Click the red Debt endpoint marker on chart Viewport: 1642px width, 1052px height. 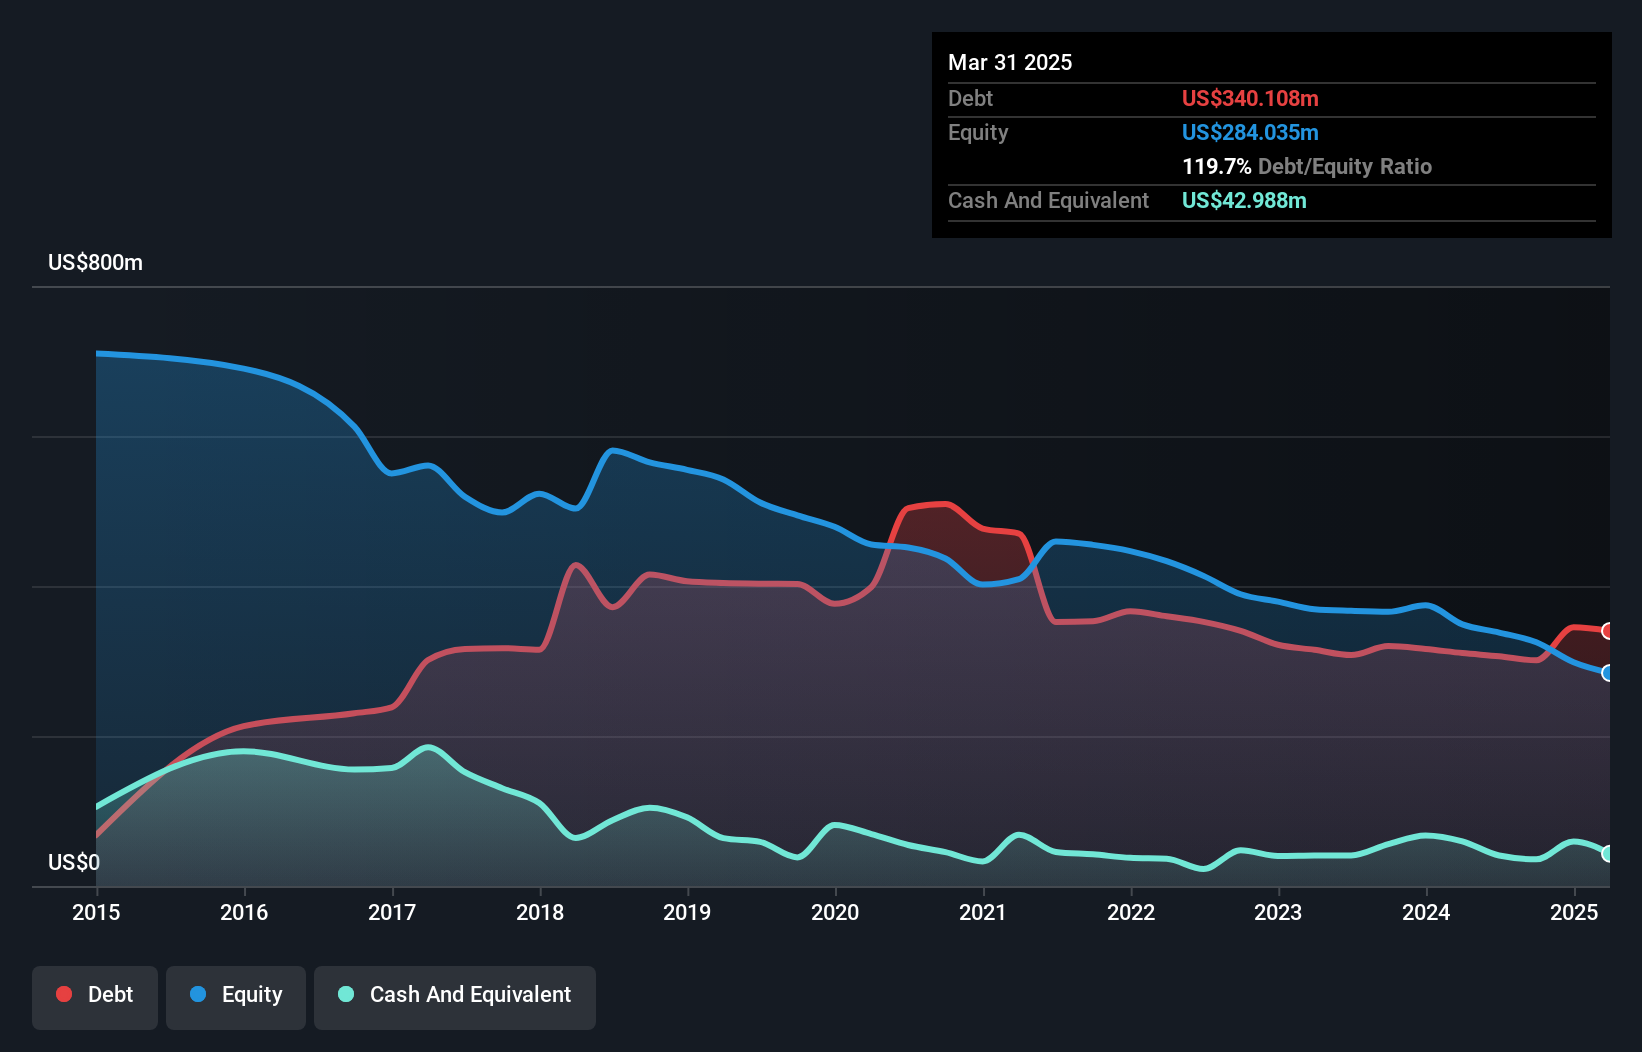click(x=1607, y=631)
